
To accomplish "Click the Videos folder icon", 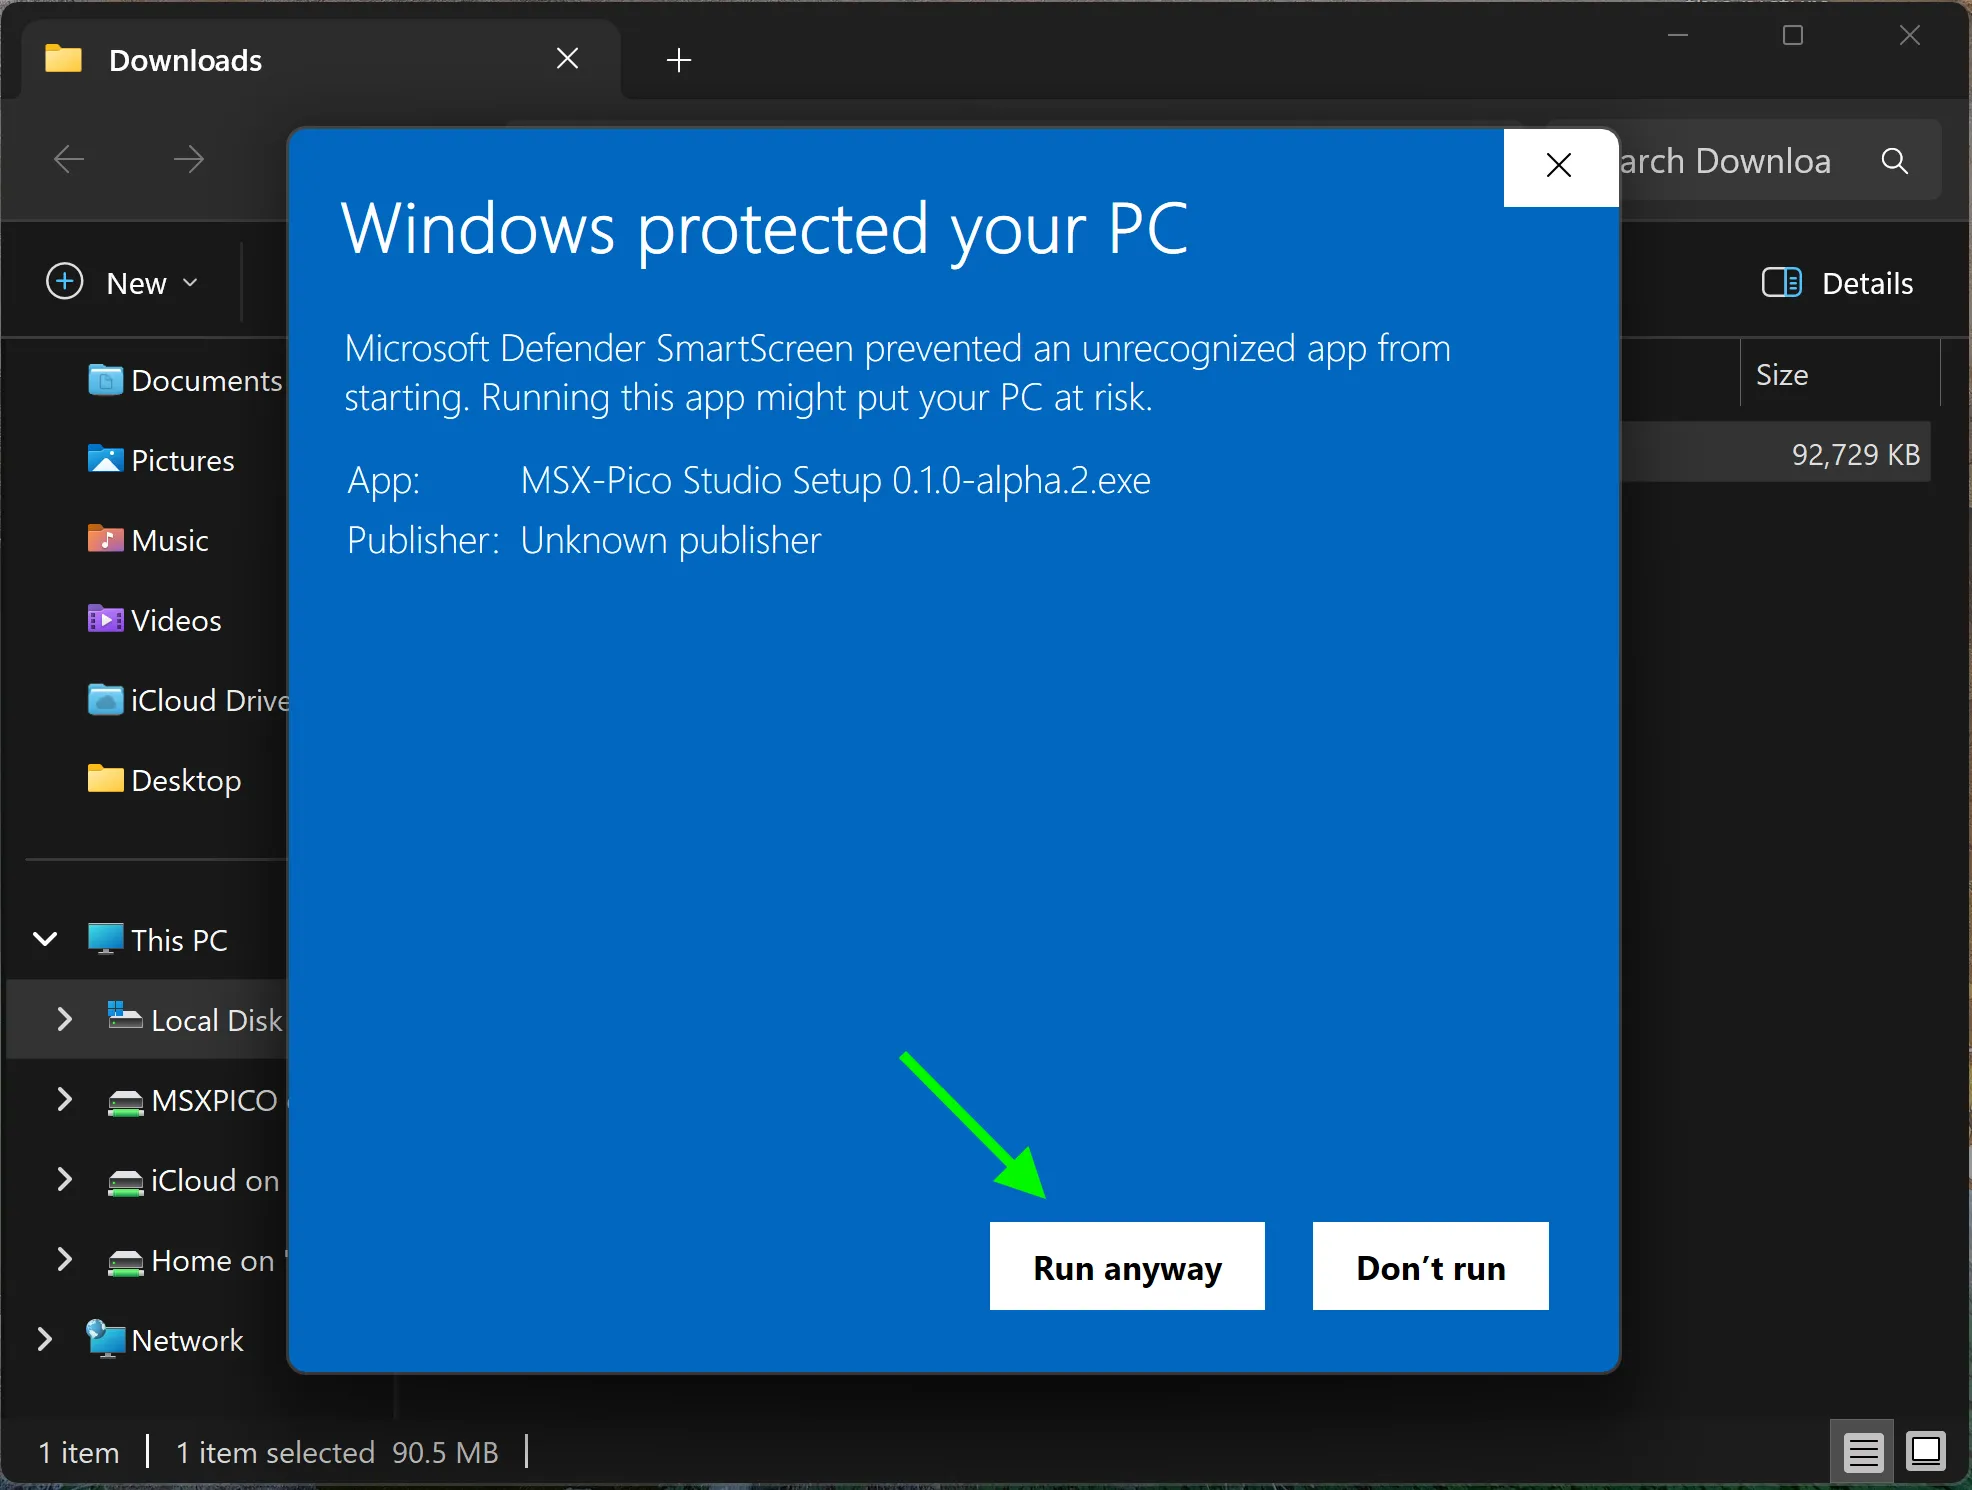I will pos(105,620).
